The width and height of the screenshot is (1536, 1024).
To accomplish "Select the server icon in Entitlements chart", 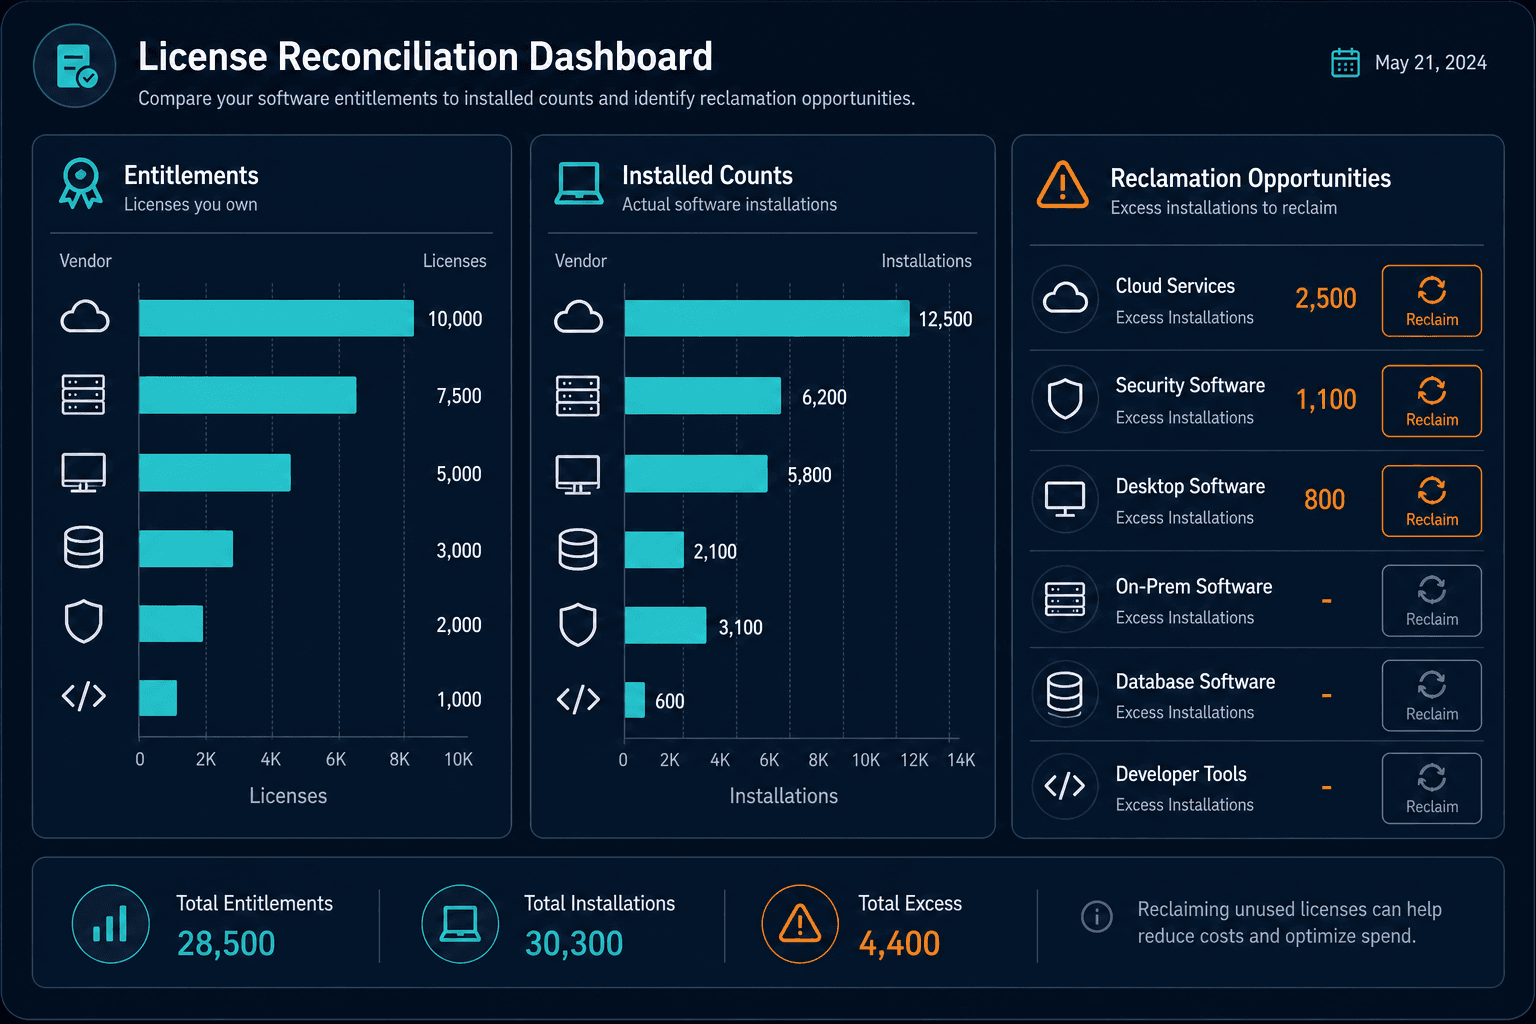I will pos(83,395).
